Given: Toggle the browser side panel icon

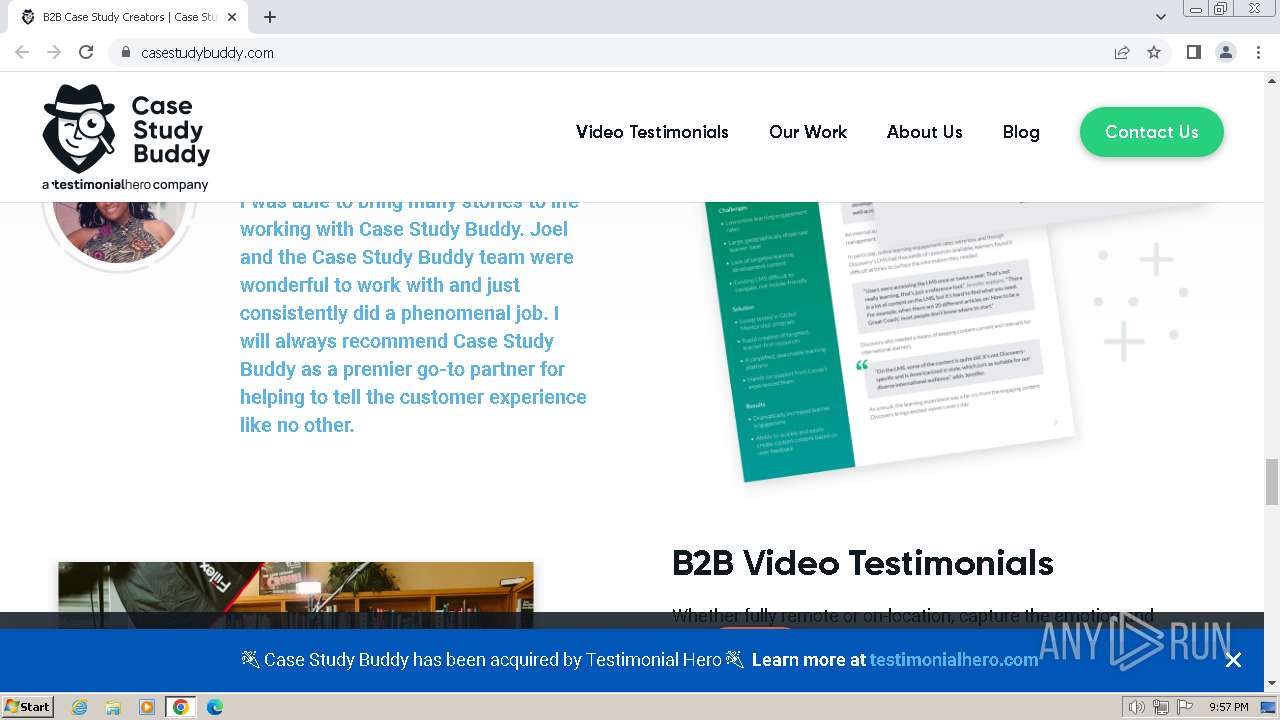Looking at the screenshot, I should tap(1193, 52).
